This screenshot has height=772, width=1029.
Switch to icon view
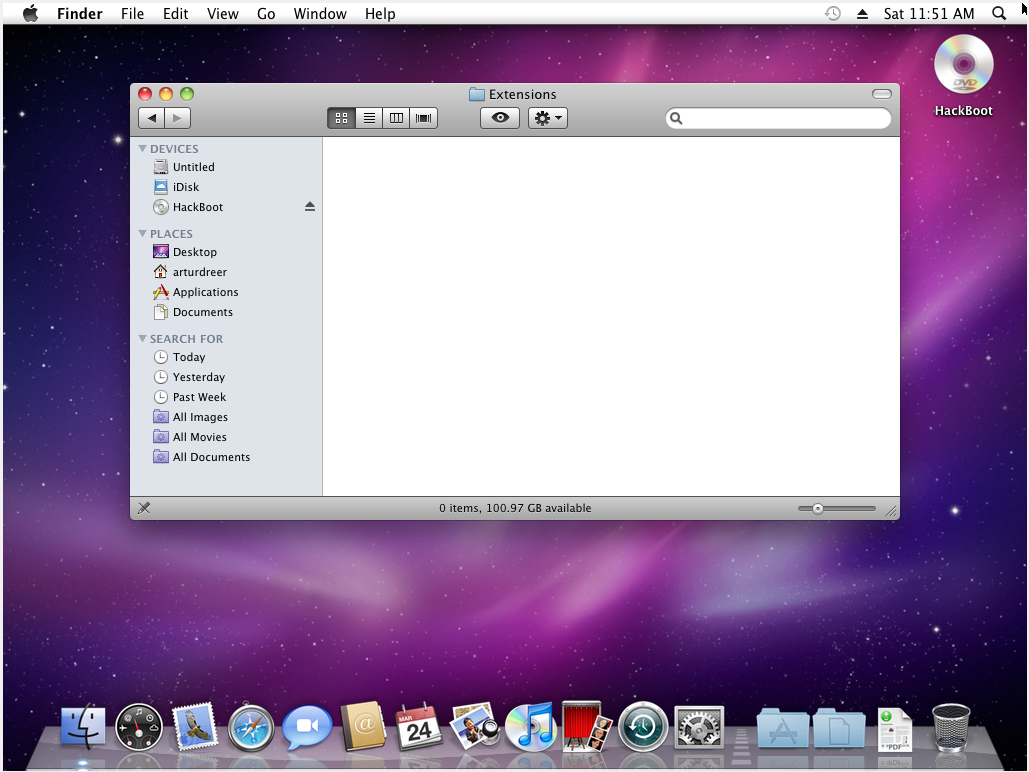click(x=341, y=118)
